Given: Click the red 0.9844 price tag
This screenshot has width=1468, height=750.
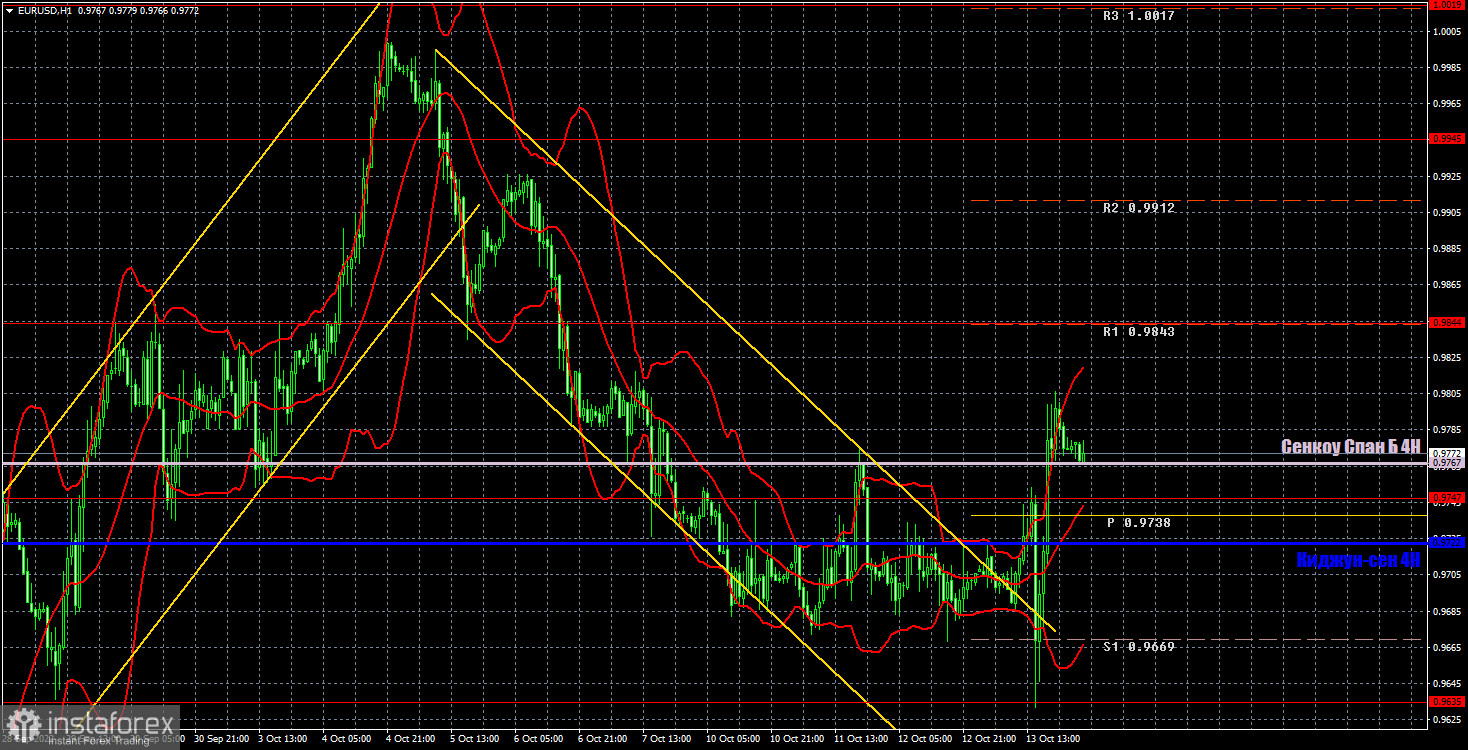Looking at the screenshot, I should (x=1448, y=322).
